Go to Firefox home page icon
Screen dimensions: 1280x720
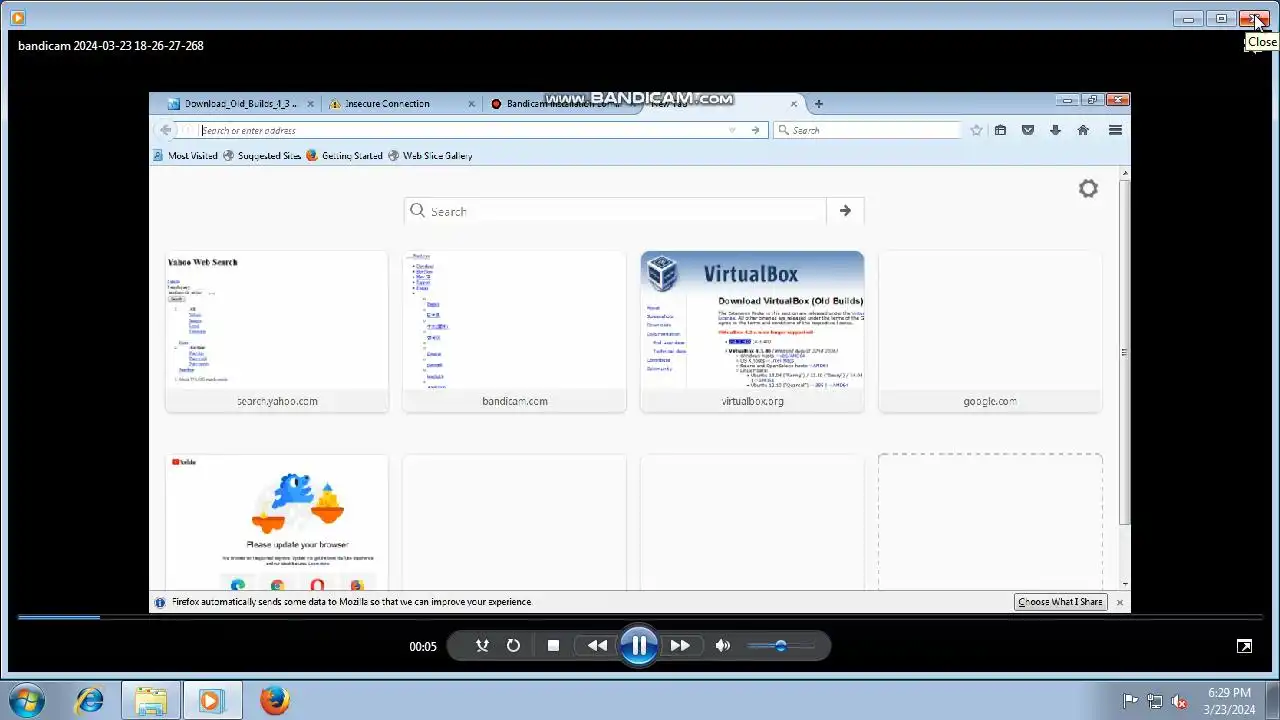[1082, 130]
